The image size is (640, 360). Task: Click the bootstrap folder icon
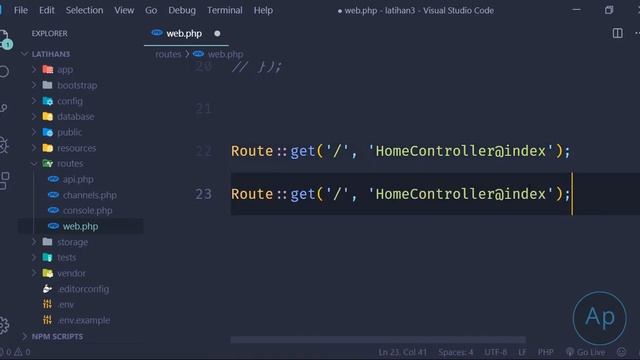point(48,85)
